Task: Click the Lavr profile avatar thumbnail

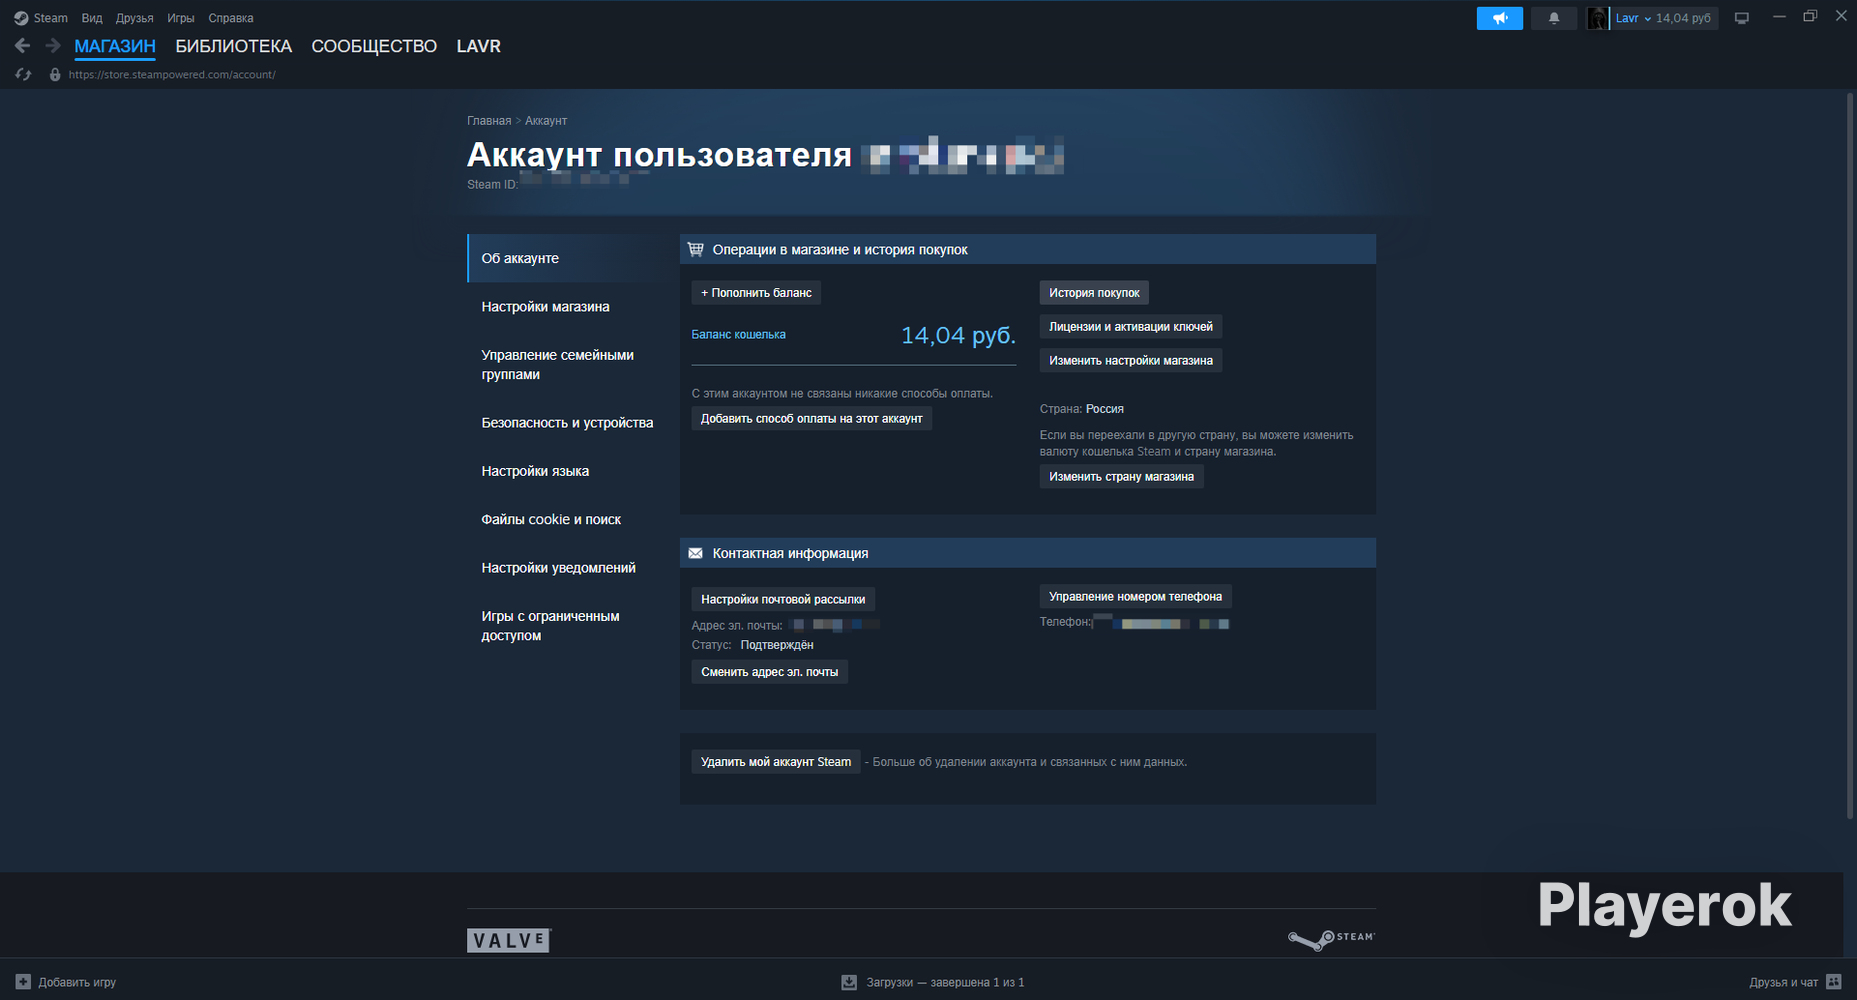Action: (1598, 18)
